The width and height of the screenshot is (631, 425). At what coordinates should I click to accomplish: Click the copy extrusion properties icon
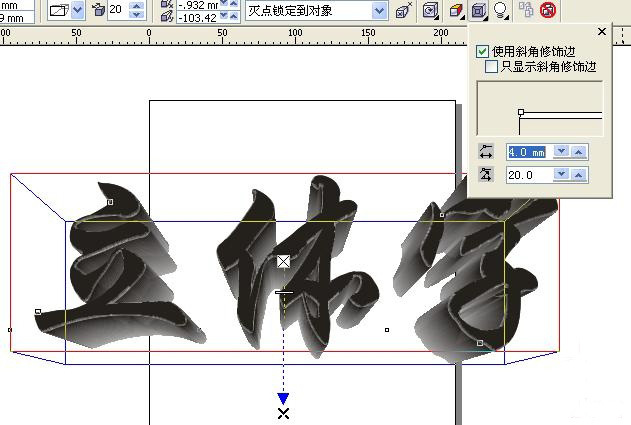(x=526, y=11)
